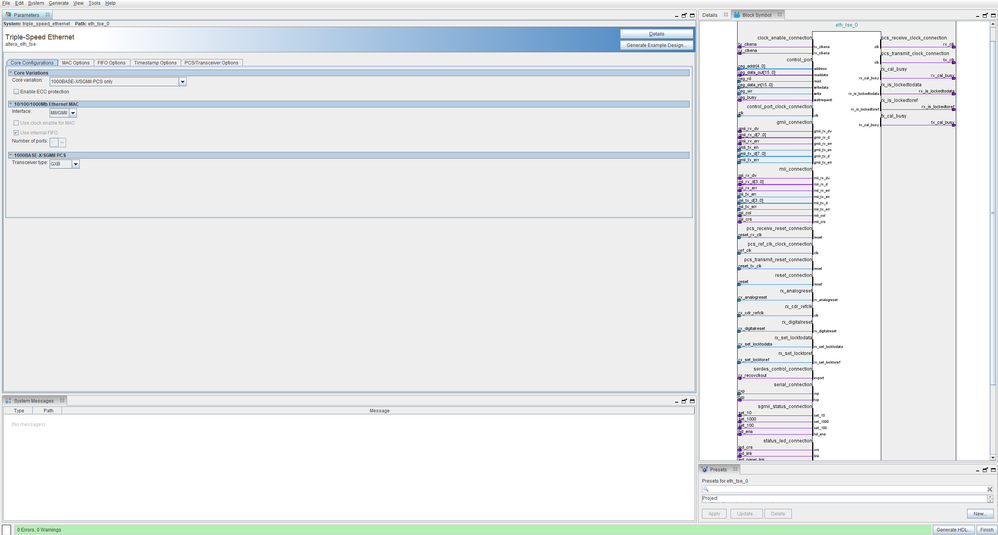Maximize the Presets panel
998x535 pixels.
point(993,470)
